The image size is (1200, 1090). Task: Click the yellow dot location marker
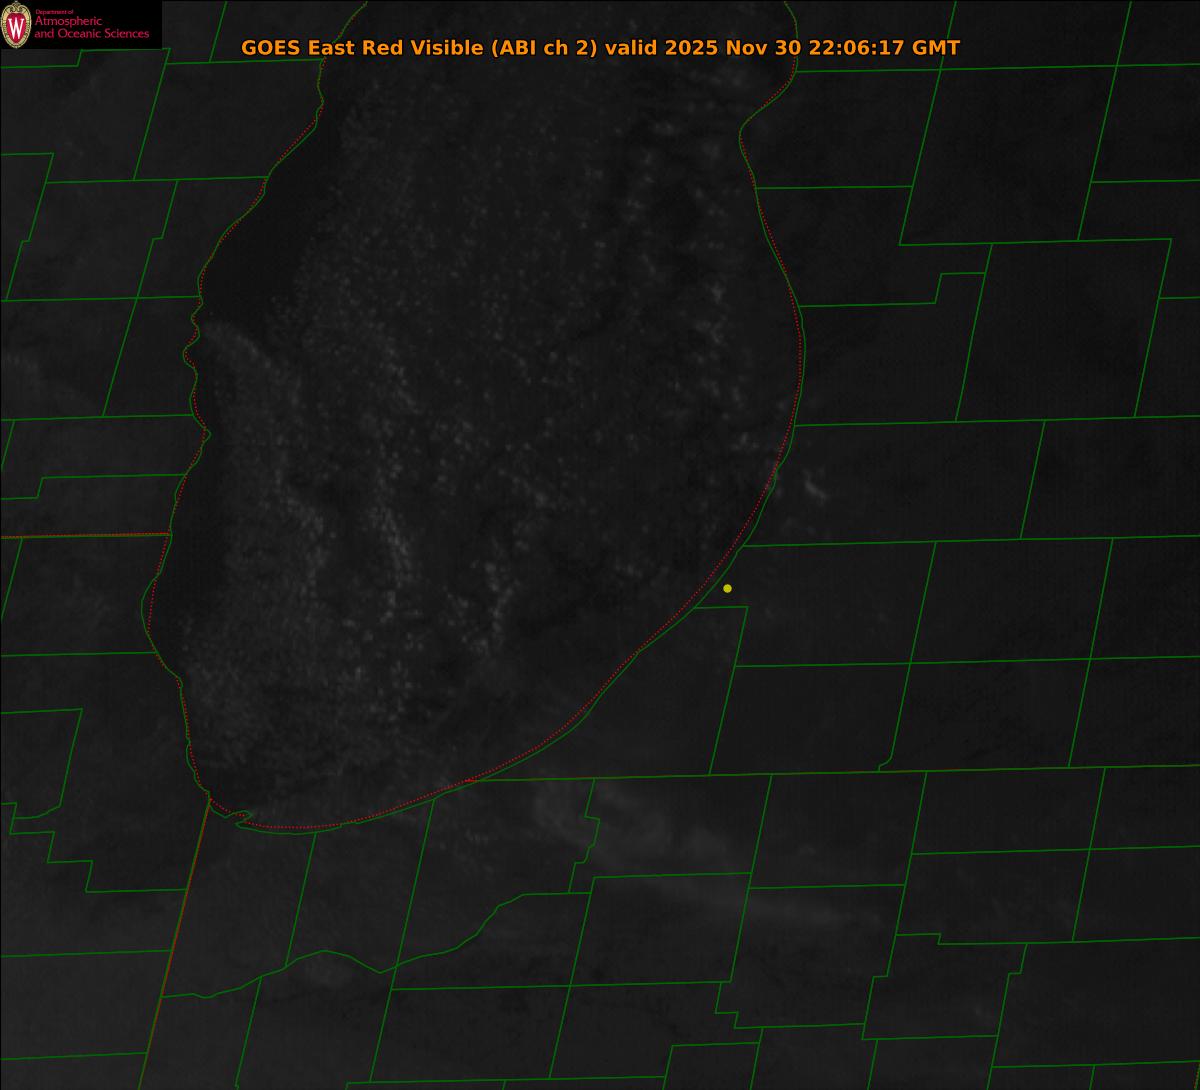727,588
